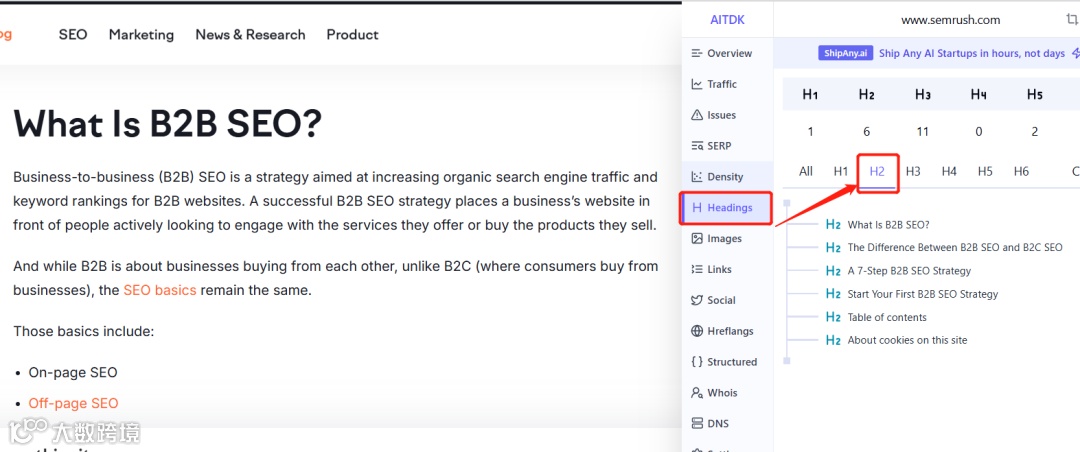This screenshot has height=452, width=1080.
Task: Select the H1 headings tab
Action: (841, 171)
